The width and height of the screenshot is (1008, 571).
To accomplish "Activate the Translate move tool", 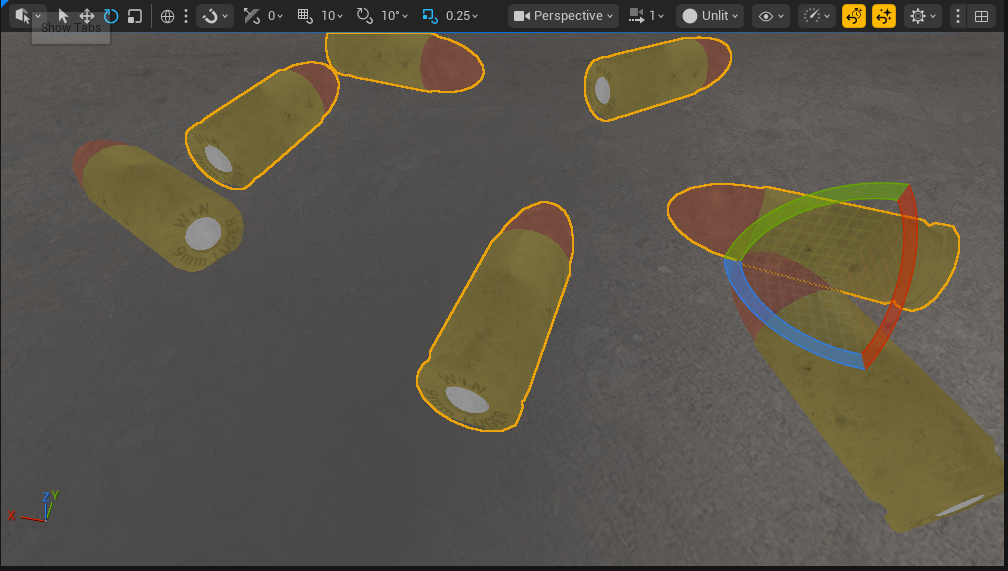I will click(x=87, y=15).
